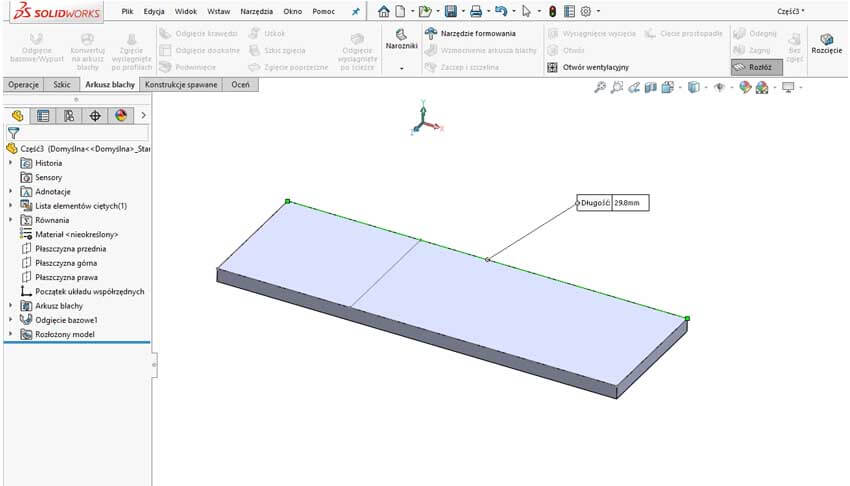Click the View Orientation icon
This screenshot has width=850, height=486.
[x=667, y=87]
